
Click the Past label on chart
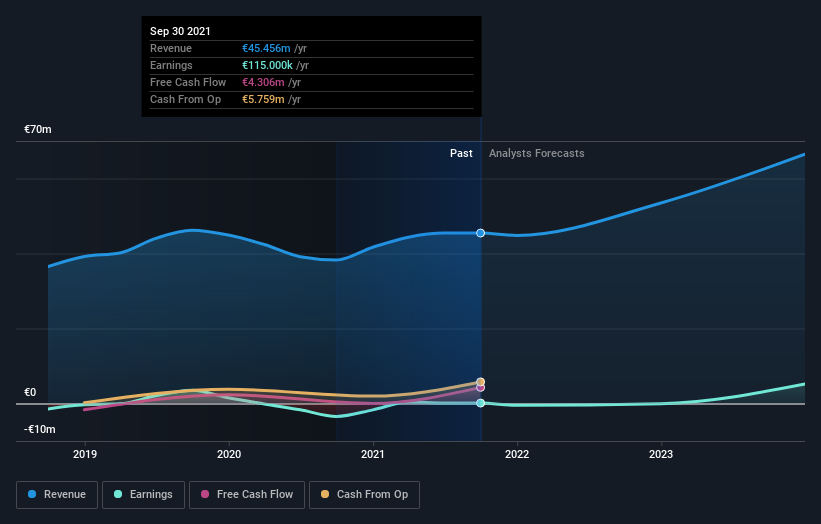coord(461,153)
